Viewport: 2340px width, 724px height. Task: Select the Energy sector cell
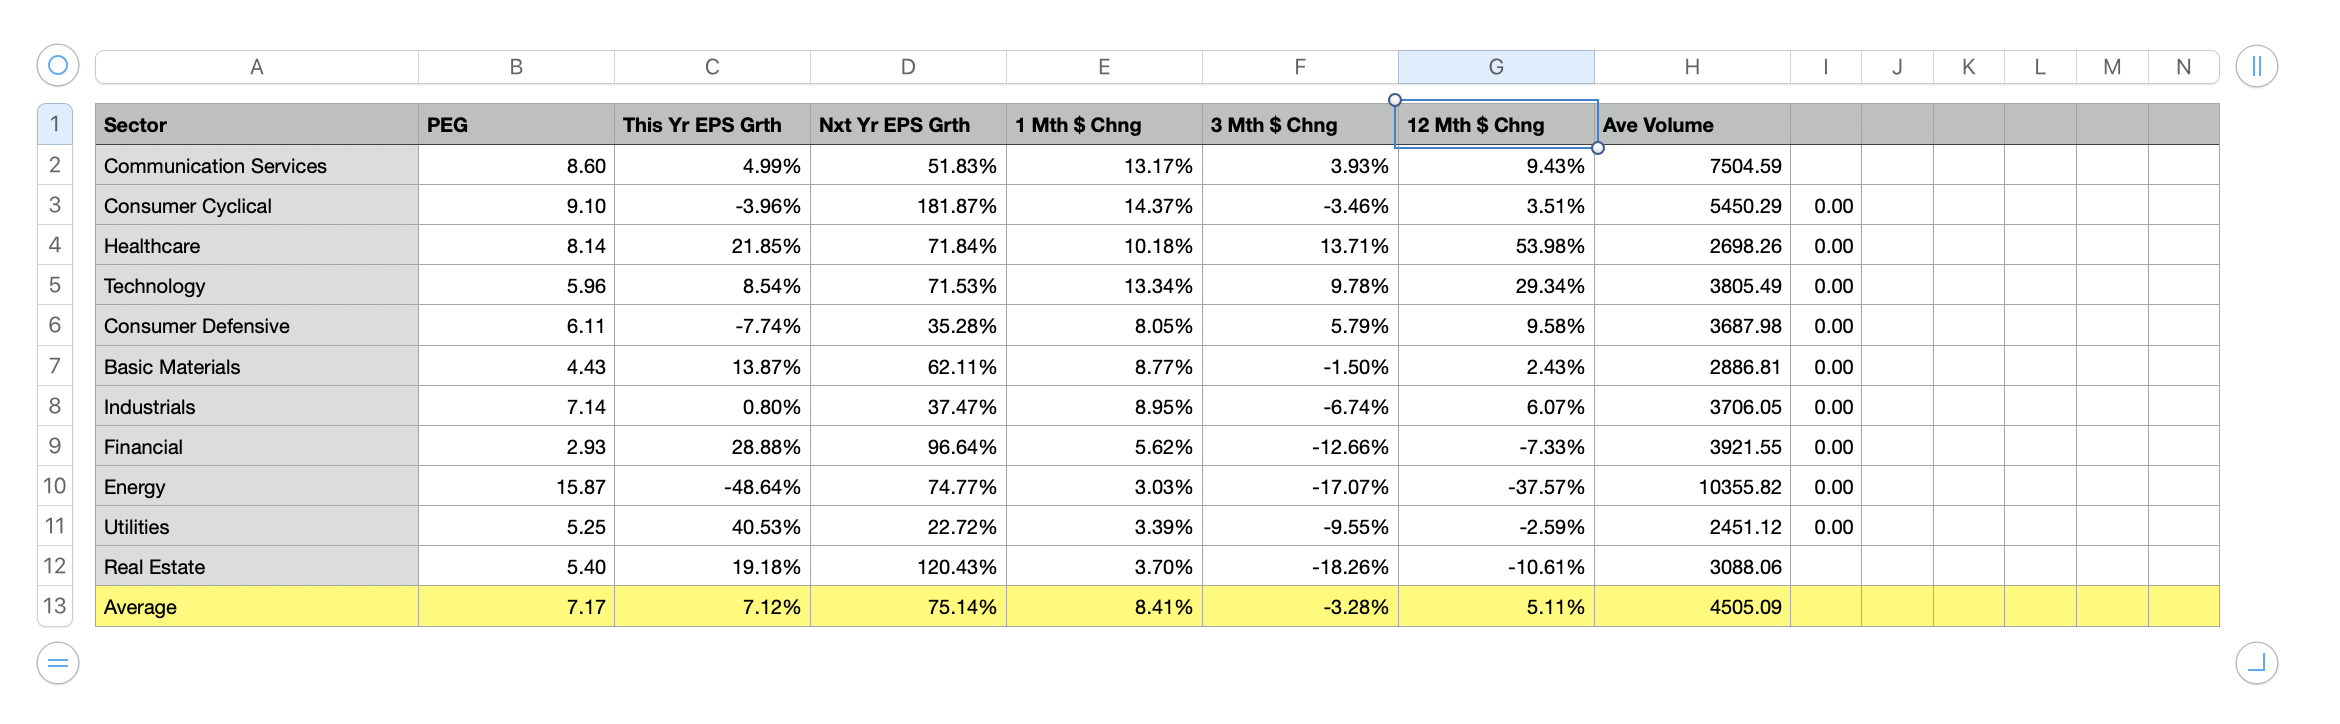point(257,486)
